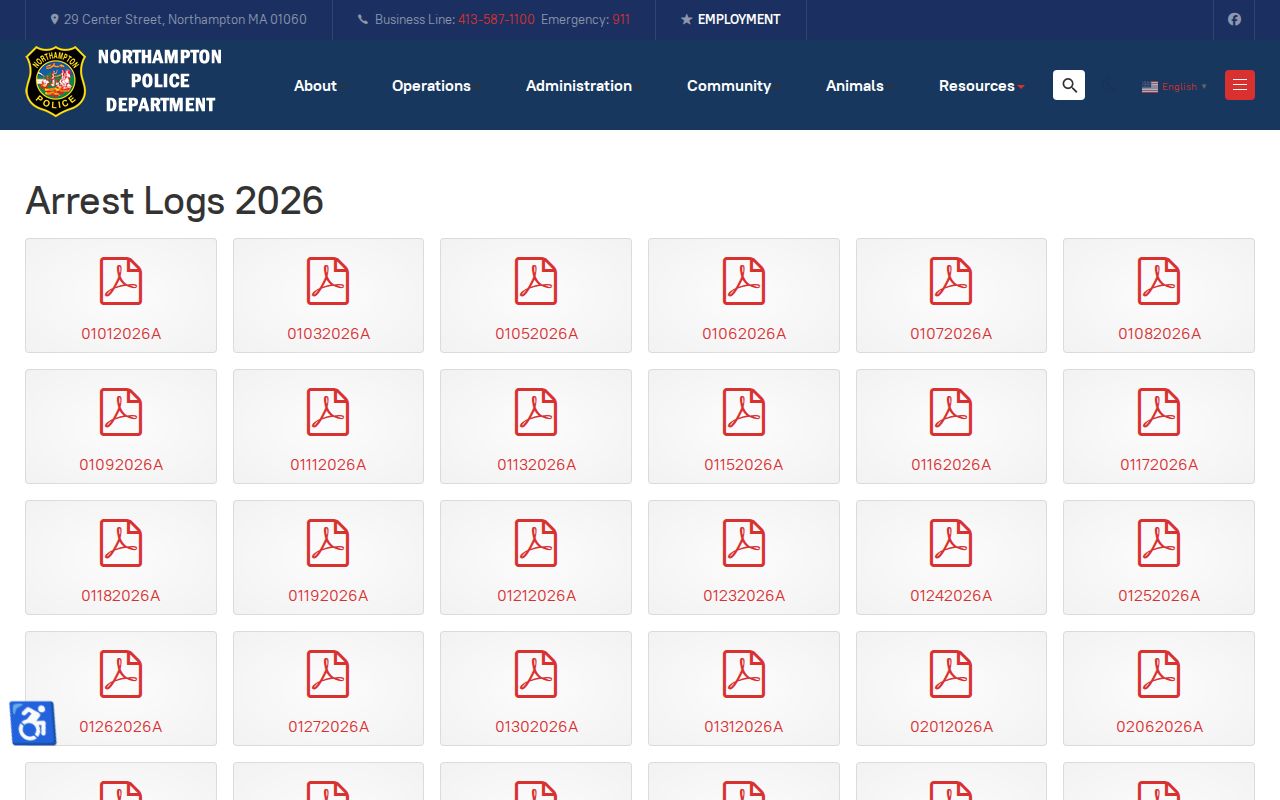The height and width of the screenshot is (800, 1280).
Task: Open PDF icon for 01032026A
Action: point(328,281)
